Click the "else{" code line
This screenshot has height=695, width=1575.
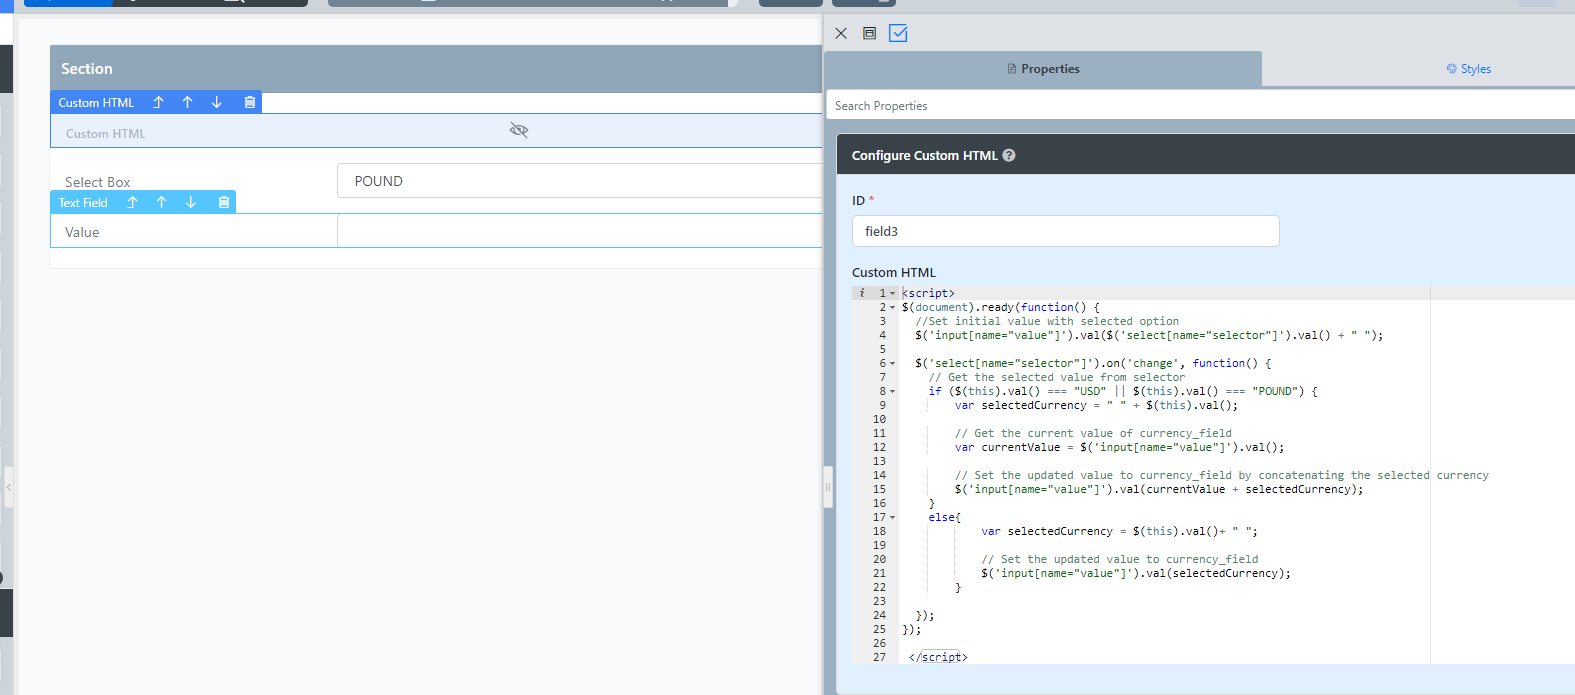coord(945,517)
